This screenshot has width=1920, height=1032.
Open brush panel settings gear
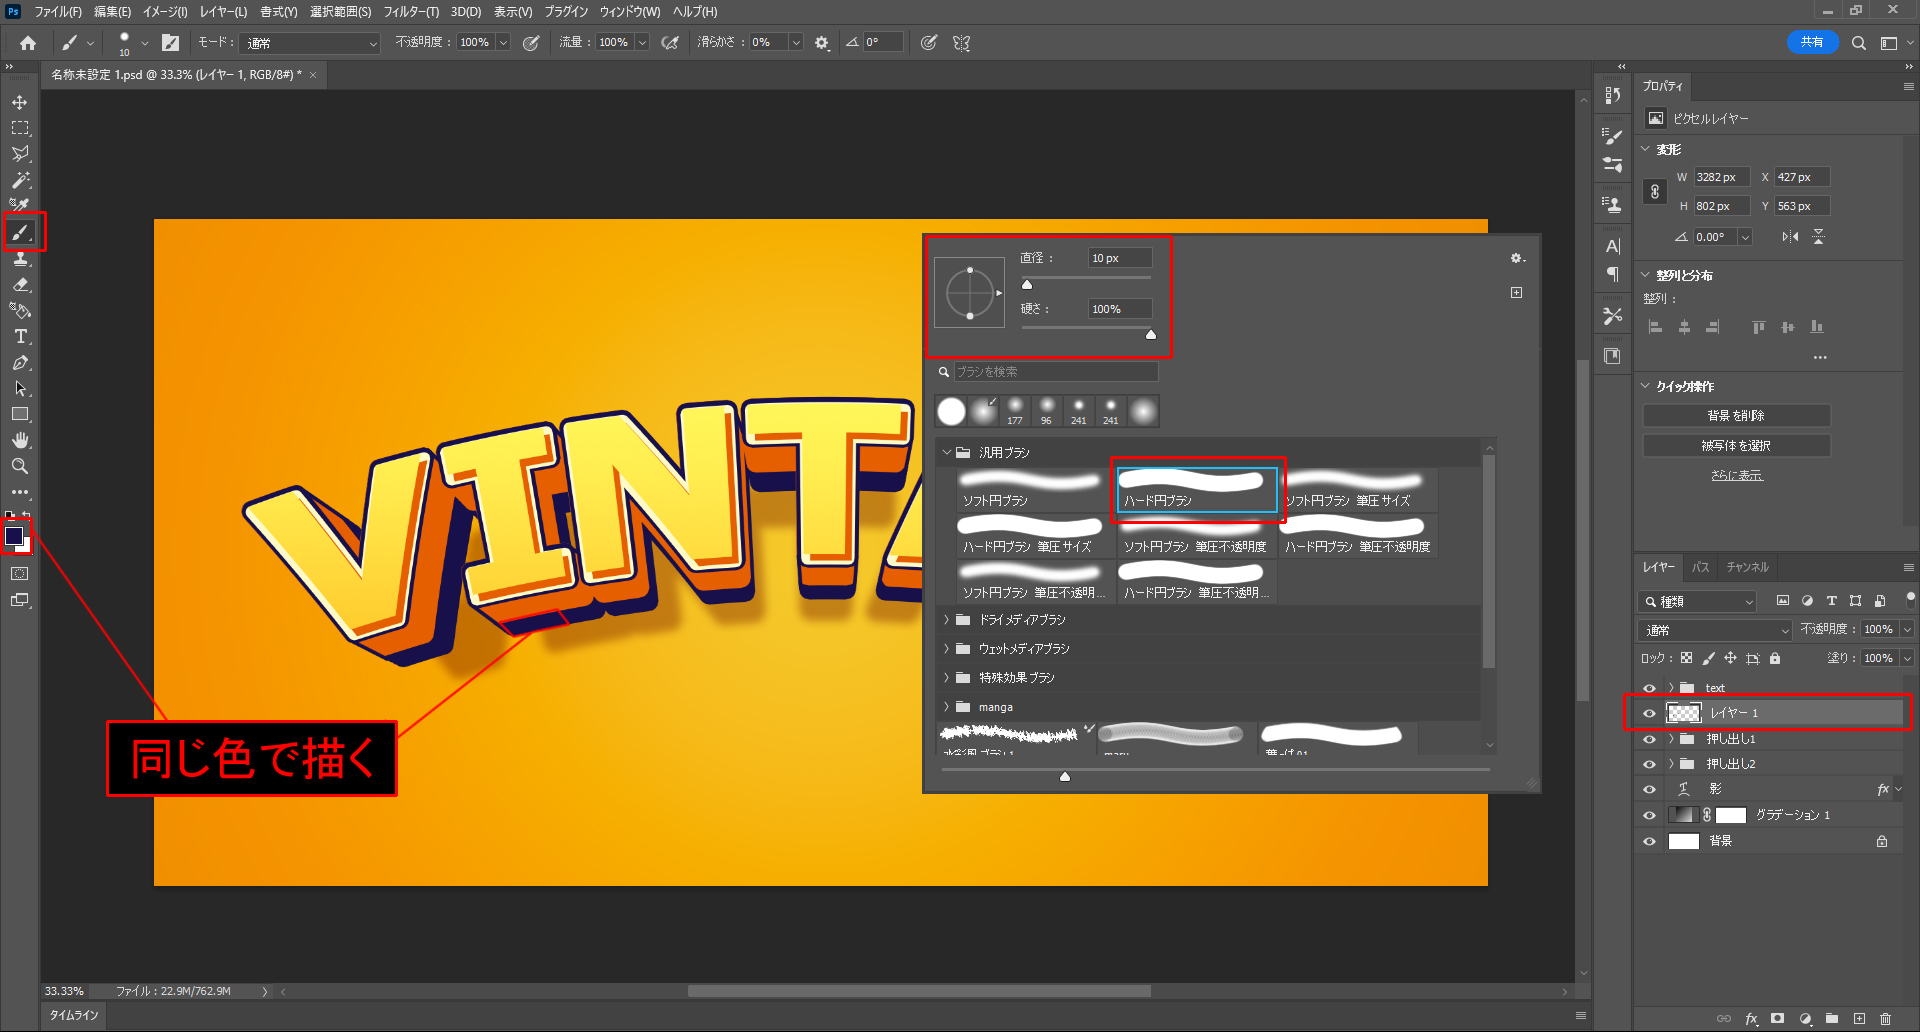1516,258
